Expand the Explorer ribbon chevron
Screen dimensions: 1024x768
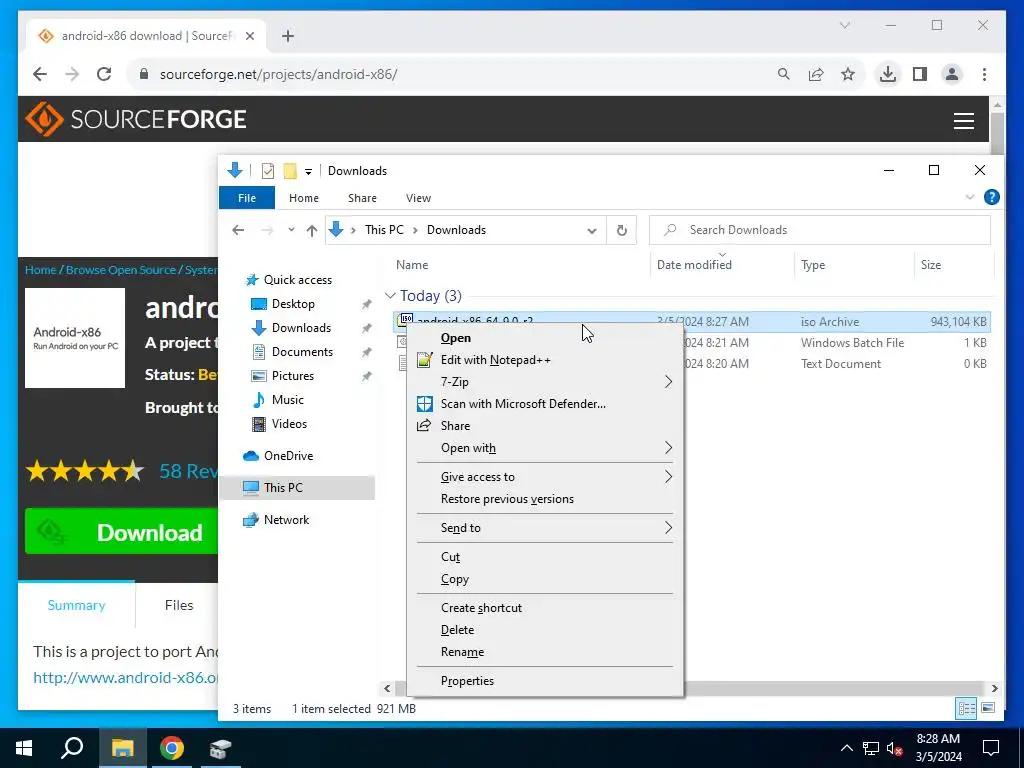970,197
